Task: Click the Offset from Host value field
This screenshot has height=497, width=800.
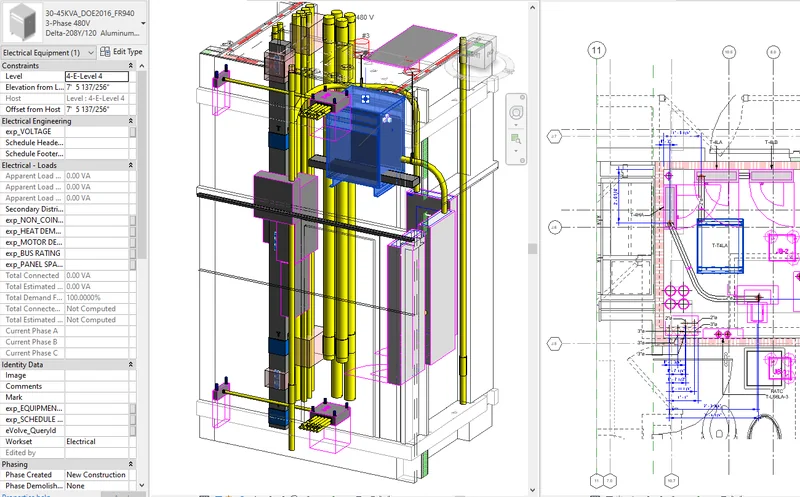Action: (x=97, y=109)
